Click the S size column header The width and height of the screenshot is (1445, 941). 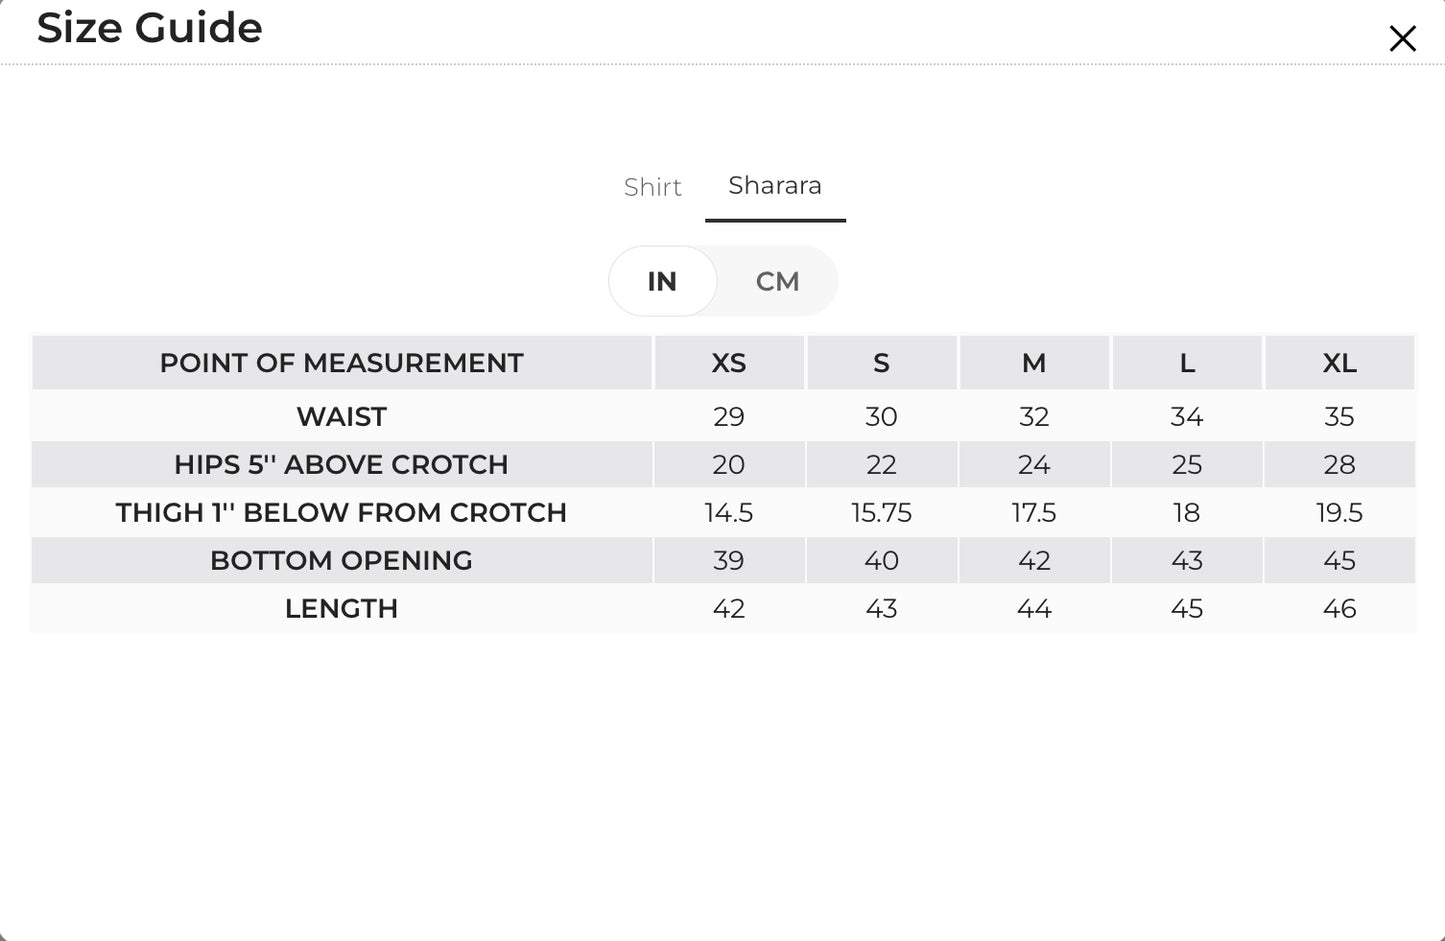(x=881, y=363)
